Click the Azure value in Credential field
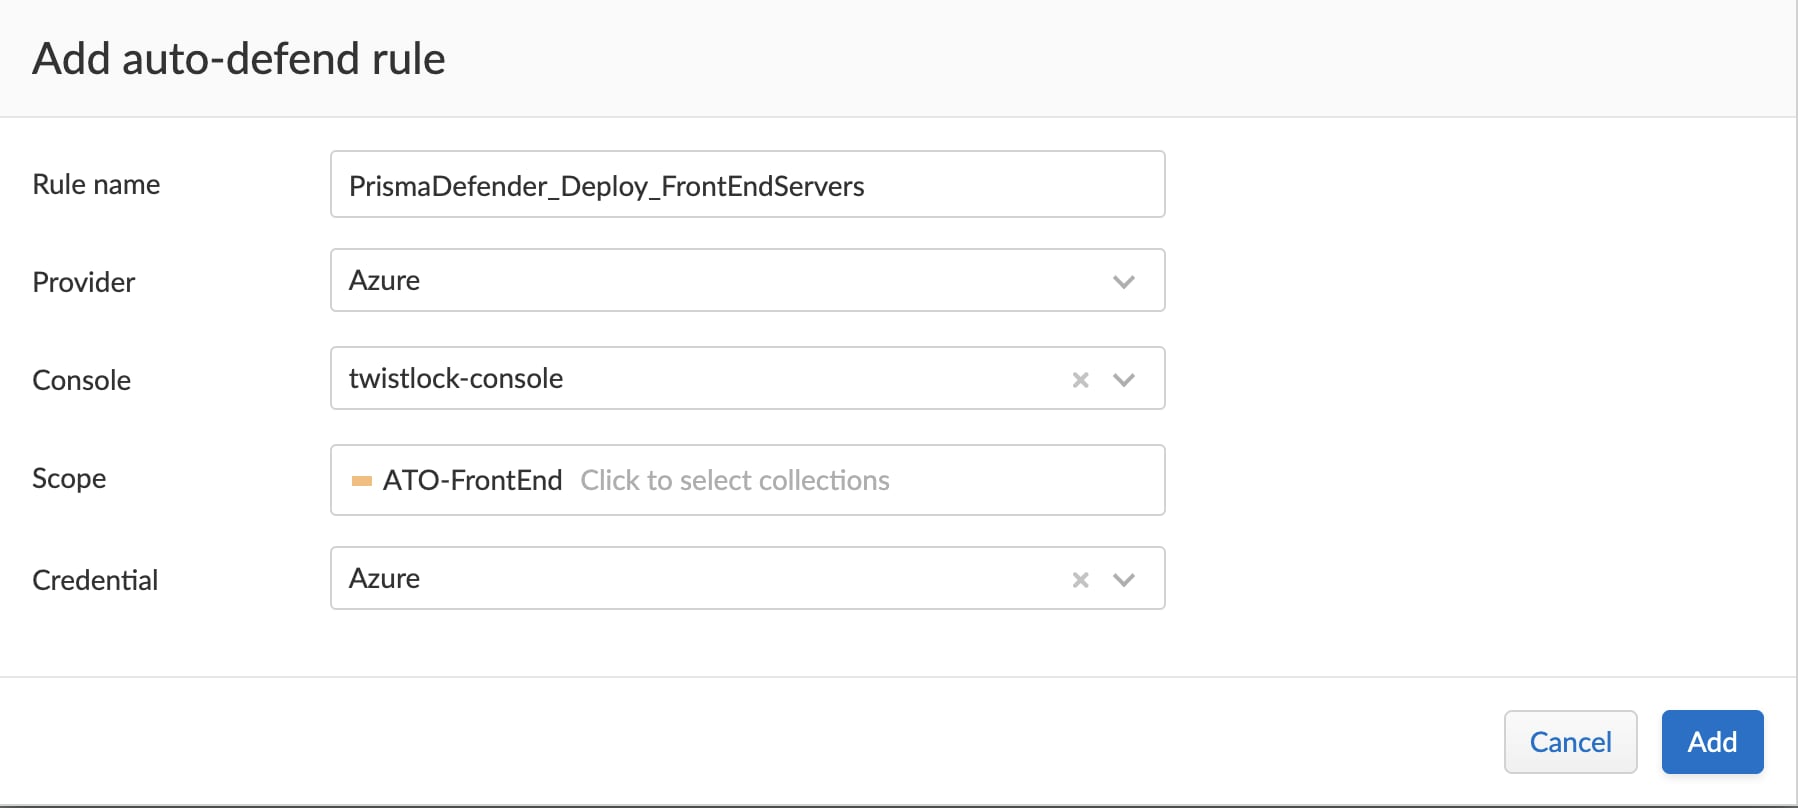The image size is (1798, 808). point(384,578)
